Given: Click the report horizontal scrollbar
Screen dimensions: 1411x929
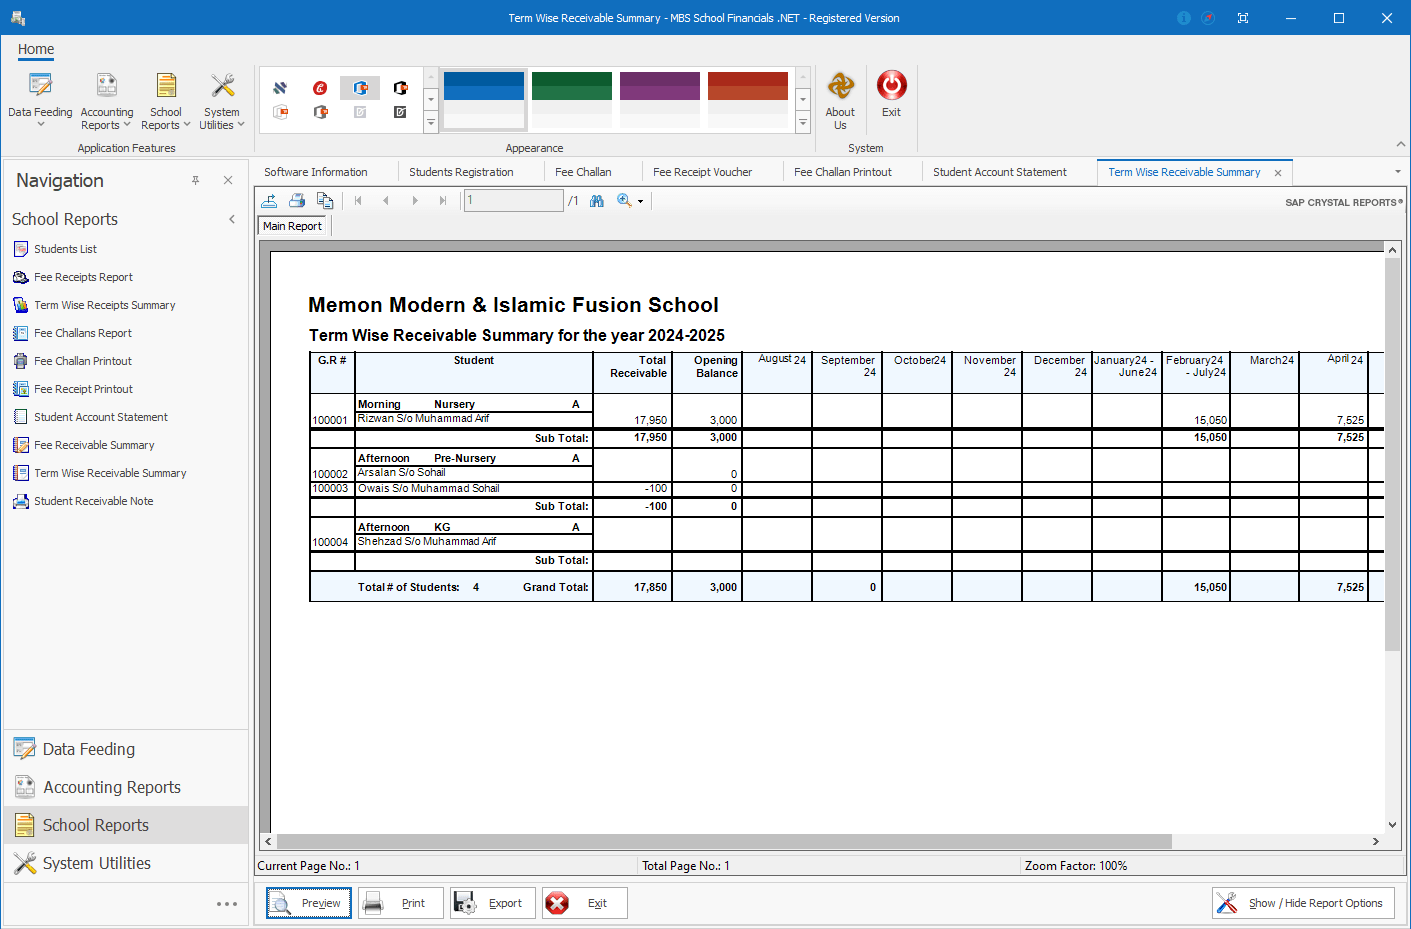Looking at the screenshot, I should point(724,841).
